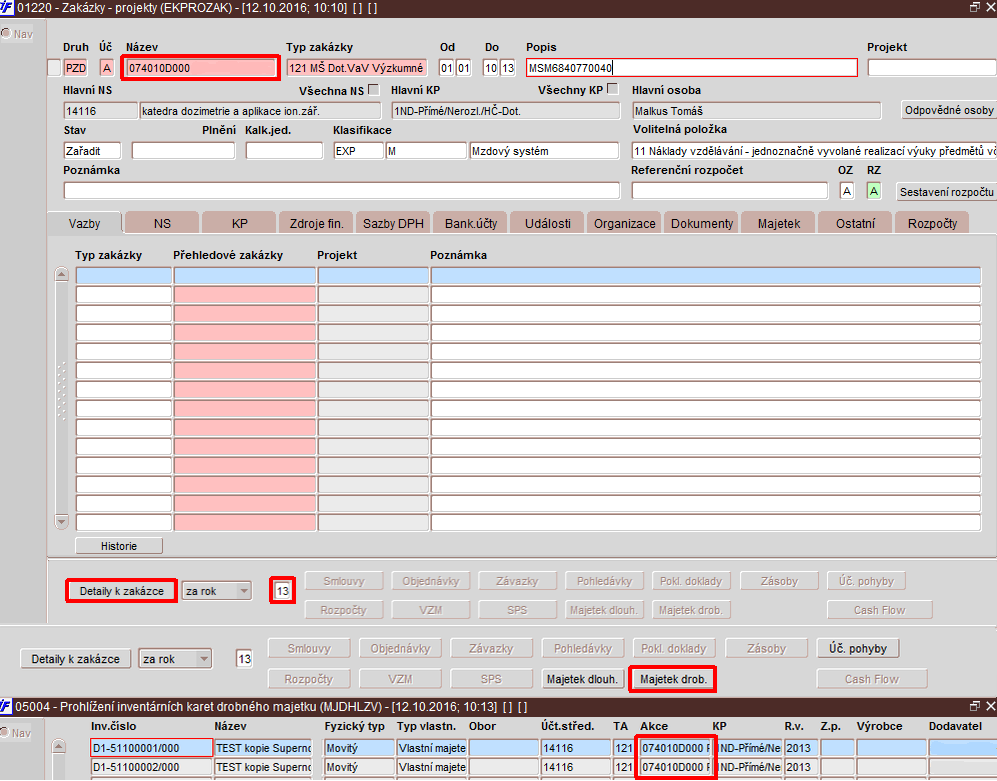
Task: Click the Popis field with MSM6840770040
Action: [x=691, y=68]
